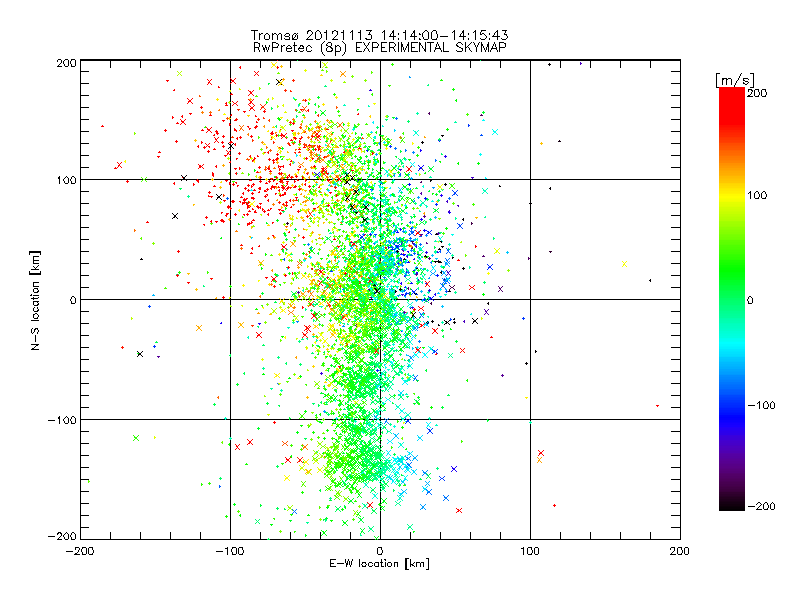The image size is (800, 600).
Task: Click the N-S axis tick label "200"
Action: click(67, 63)
